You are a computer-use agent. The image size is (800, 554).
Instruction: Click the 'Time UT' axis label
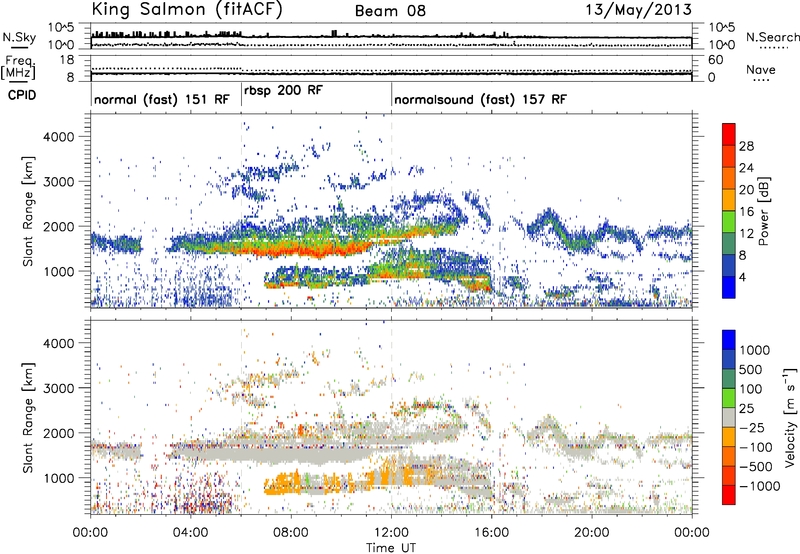[391, 547]
